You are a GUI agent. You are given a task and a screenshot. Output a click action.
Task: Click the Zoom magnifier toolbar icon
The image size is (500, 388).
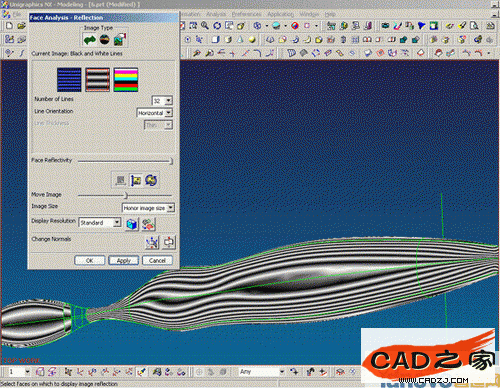click(205, 26)
